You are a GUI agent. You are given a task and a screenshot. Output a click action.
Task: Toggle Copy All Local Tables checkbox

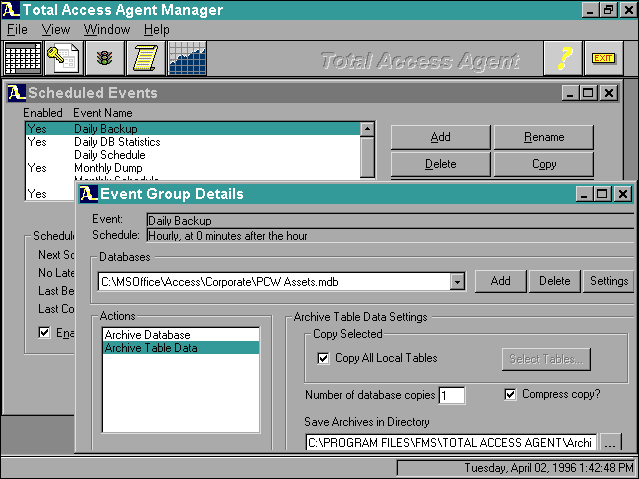323,358
